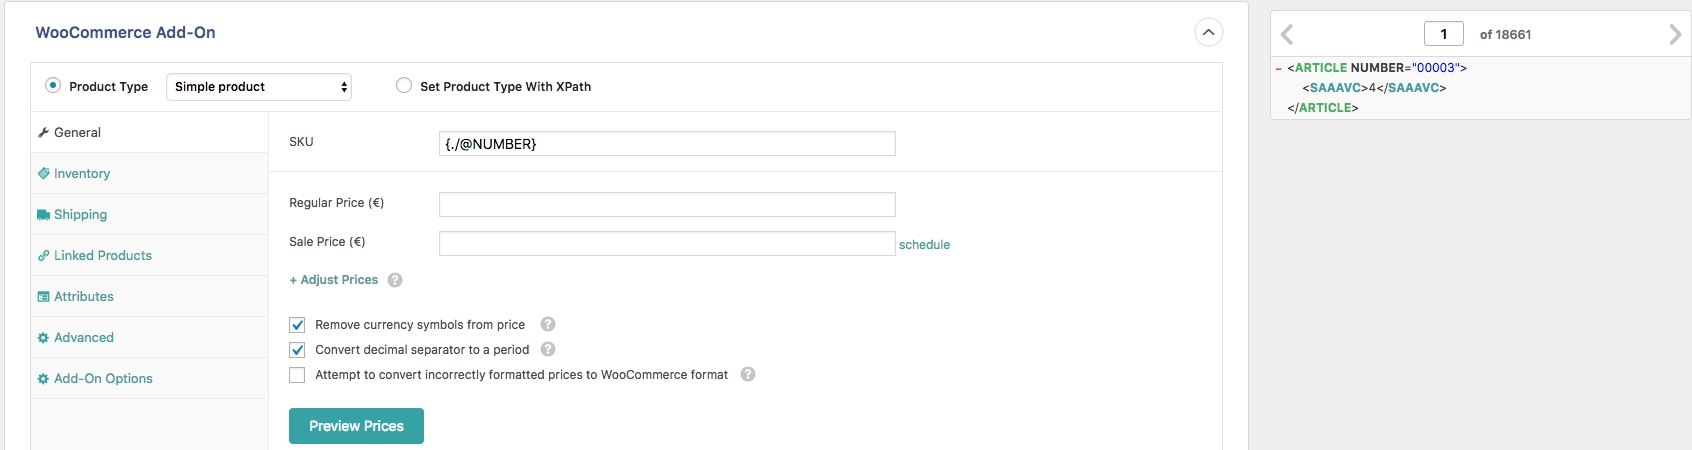Select Set Product Type With XPath radio
1692x450 pixels.
404,85
